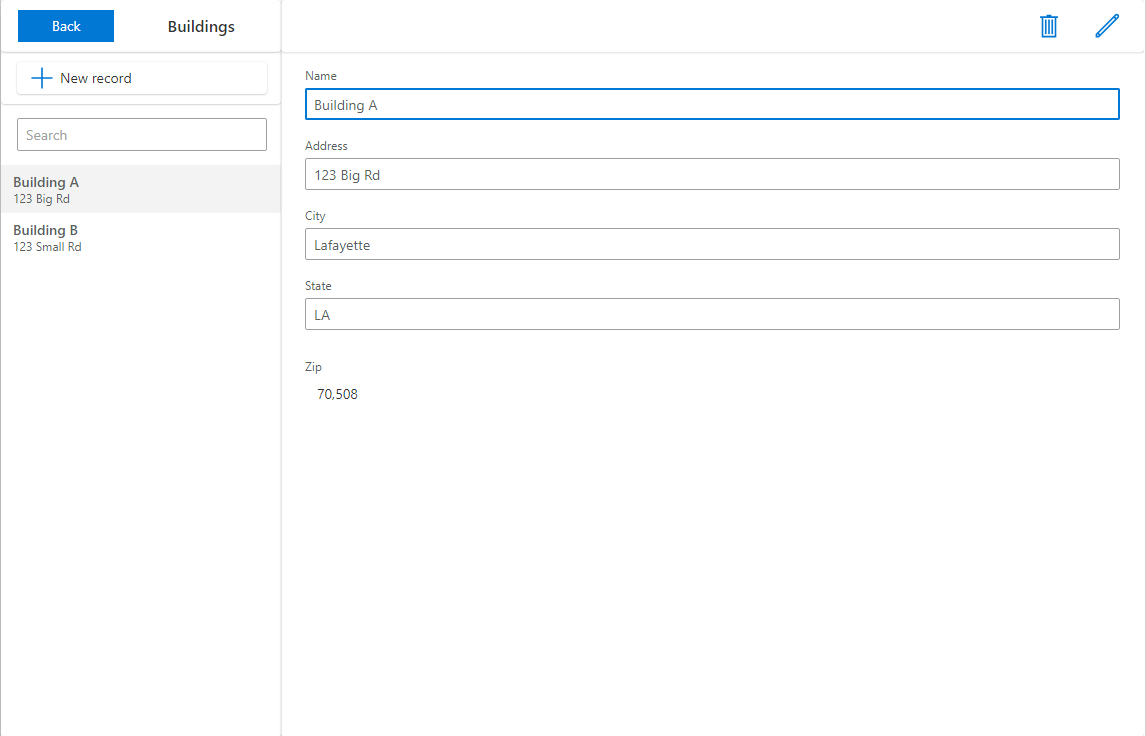The image size is (1146, 736).
Task: Click the 123 Small Rd subtitle text
Action: click(48, 247)
